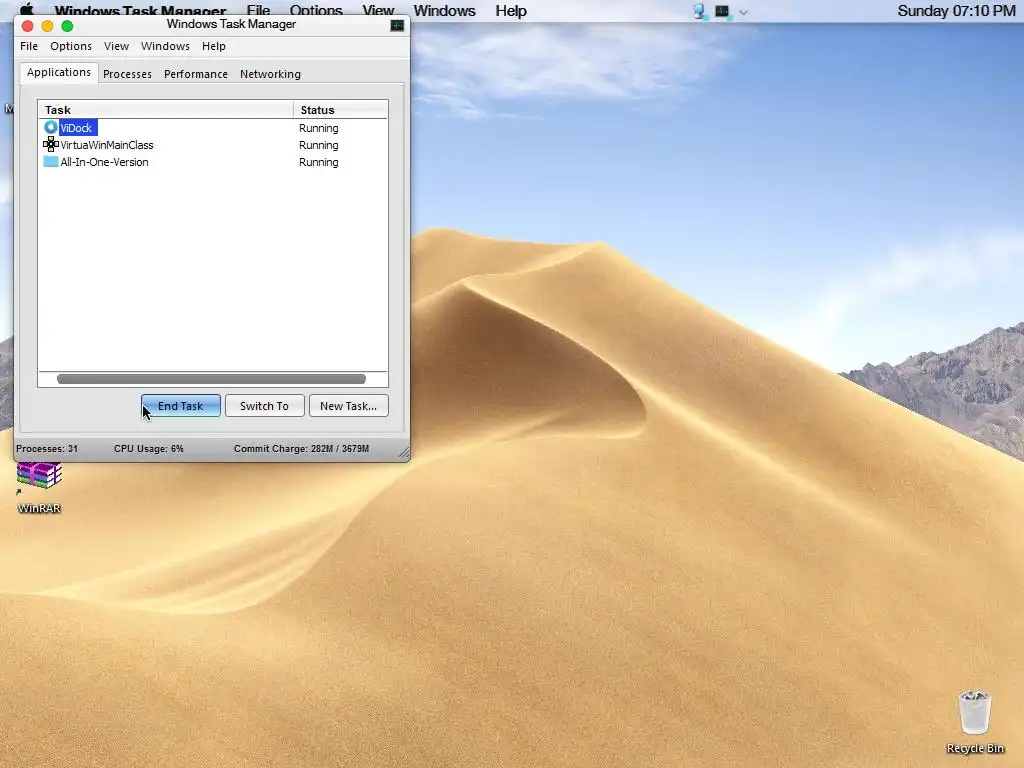This screenshot has height=768, width=1024.
Task: Click the Processes: 31 status bar entry
Action: (x=47, y=449)
